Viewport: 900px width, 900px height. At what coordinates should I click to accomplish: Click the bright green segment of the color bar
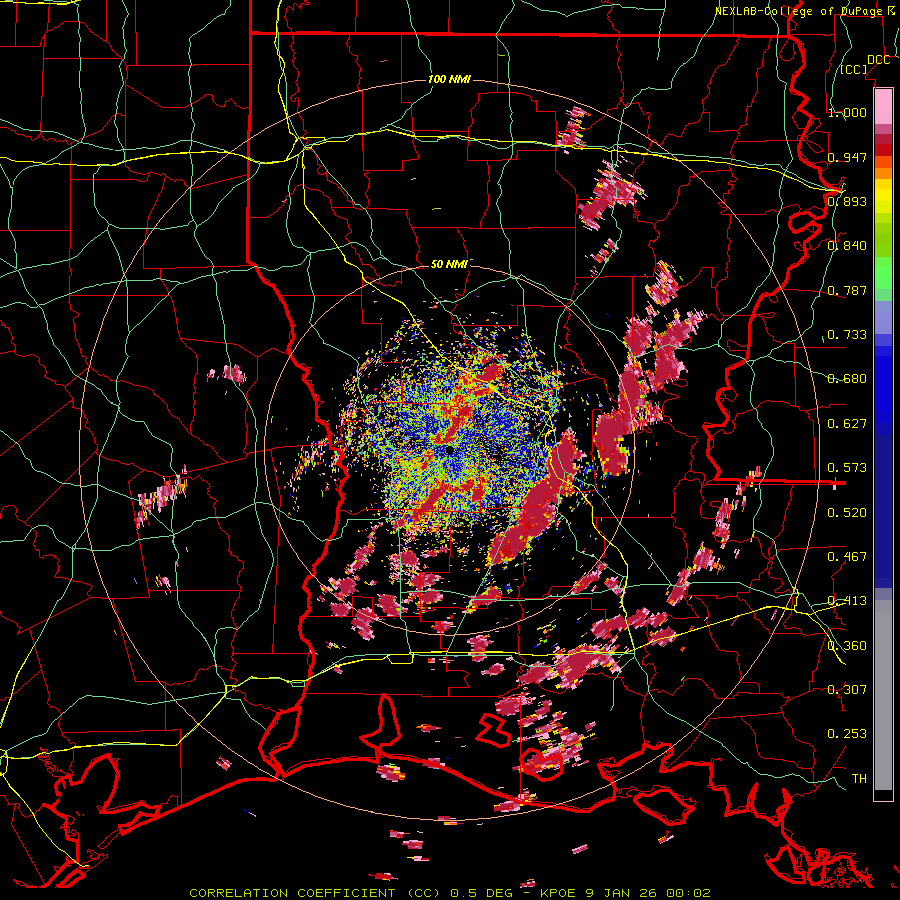point(883,273)
